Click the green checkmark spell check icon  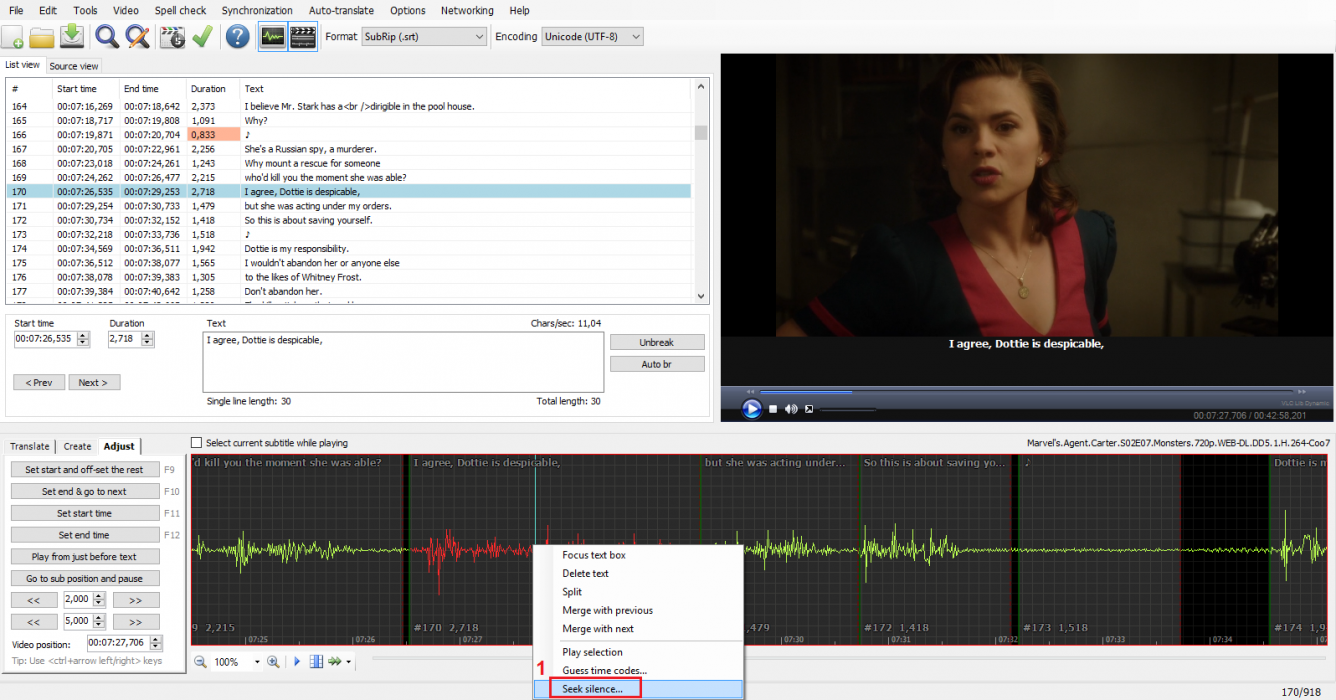pos(203,37)
